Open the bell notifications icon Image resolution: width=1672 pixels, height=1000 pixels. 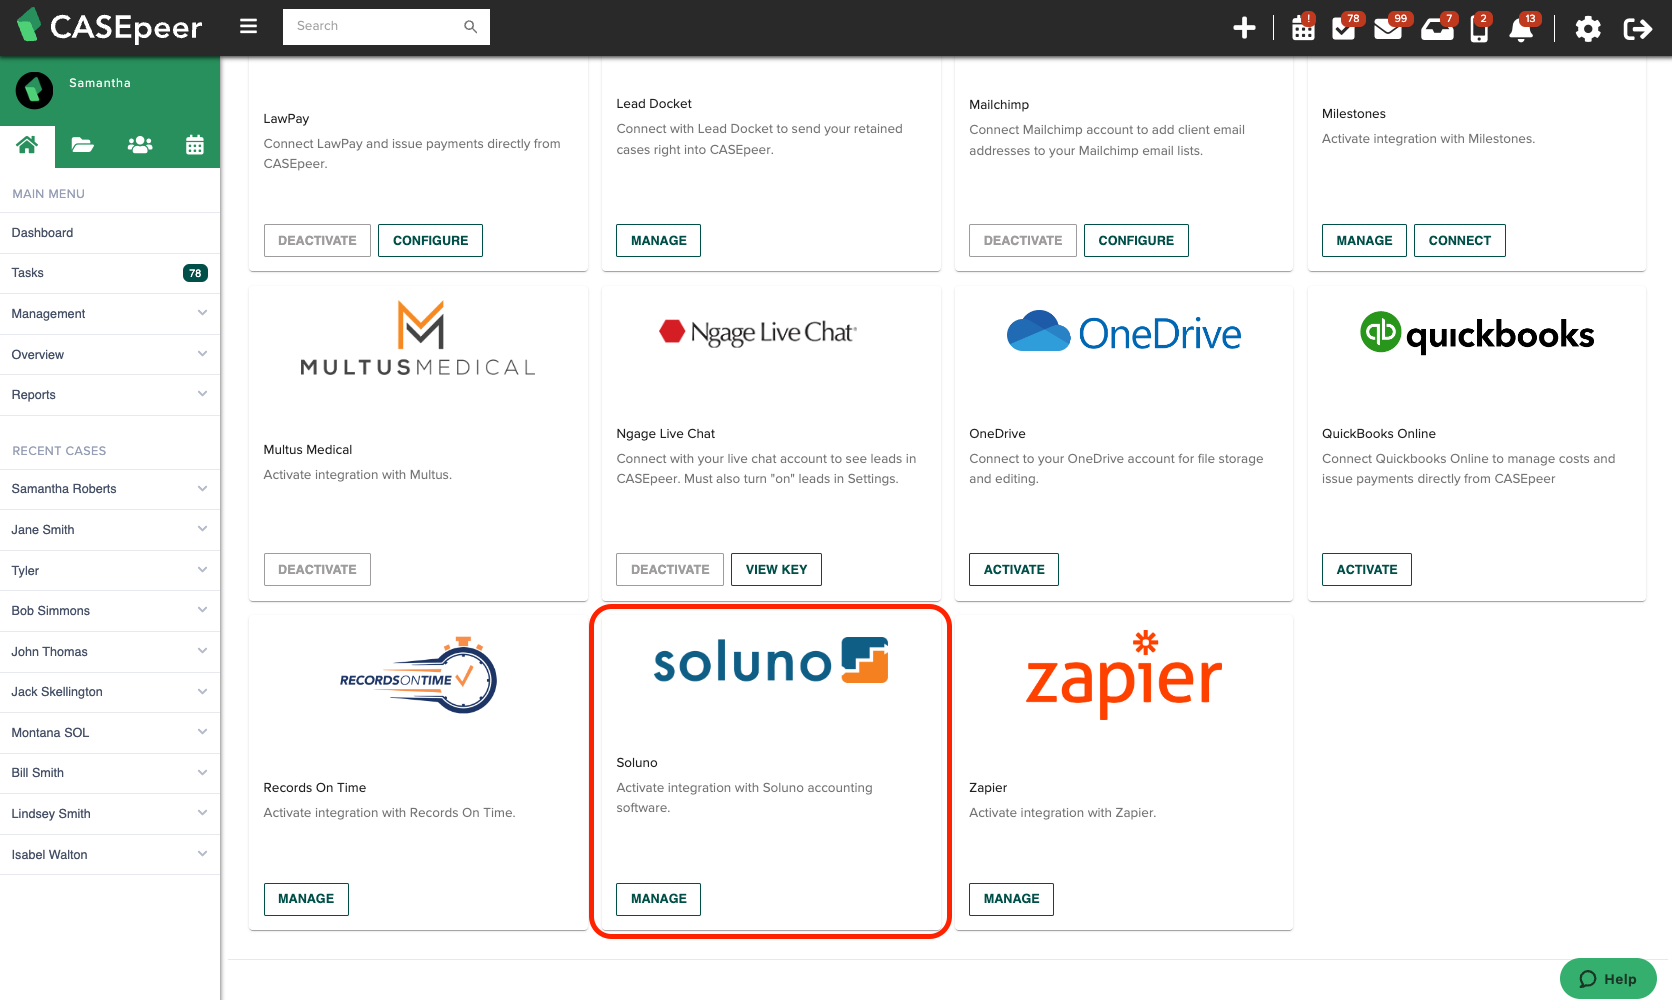click(x=1522, y=28)
